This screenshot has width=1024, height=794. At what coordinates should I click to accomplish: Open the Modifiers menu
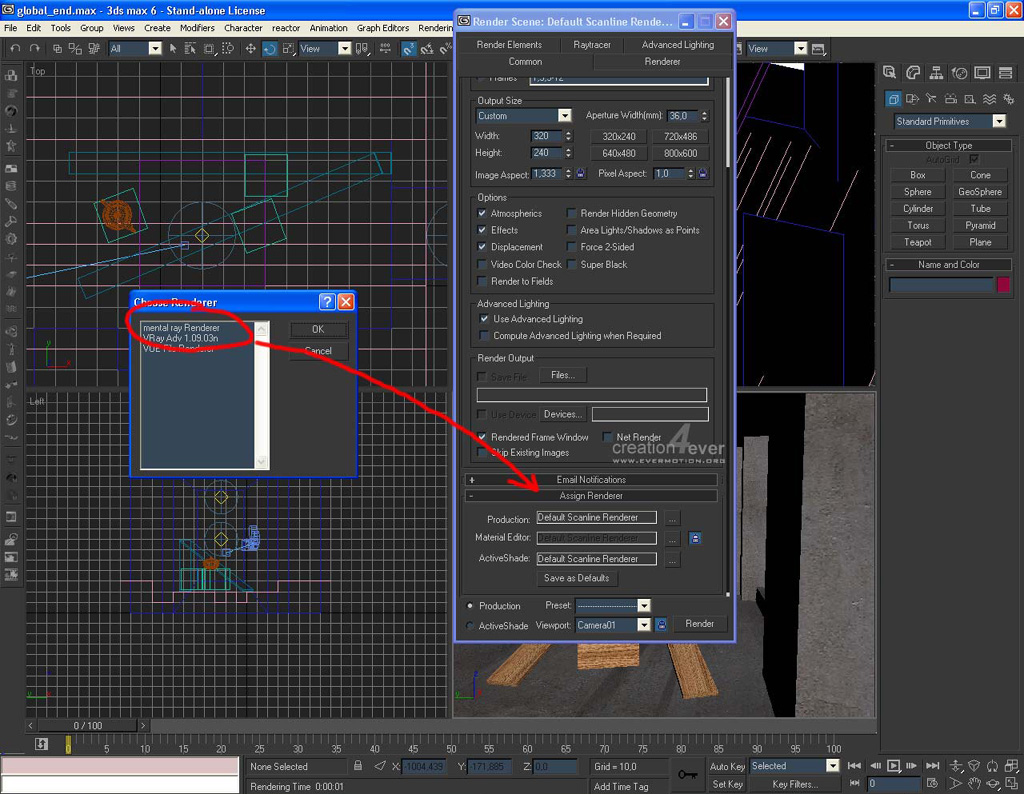[196, 28]
